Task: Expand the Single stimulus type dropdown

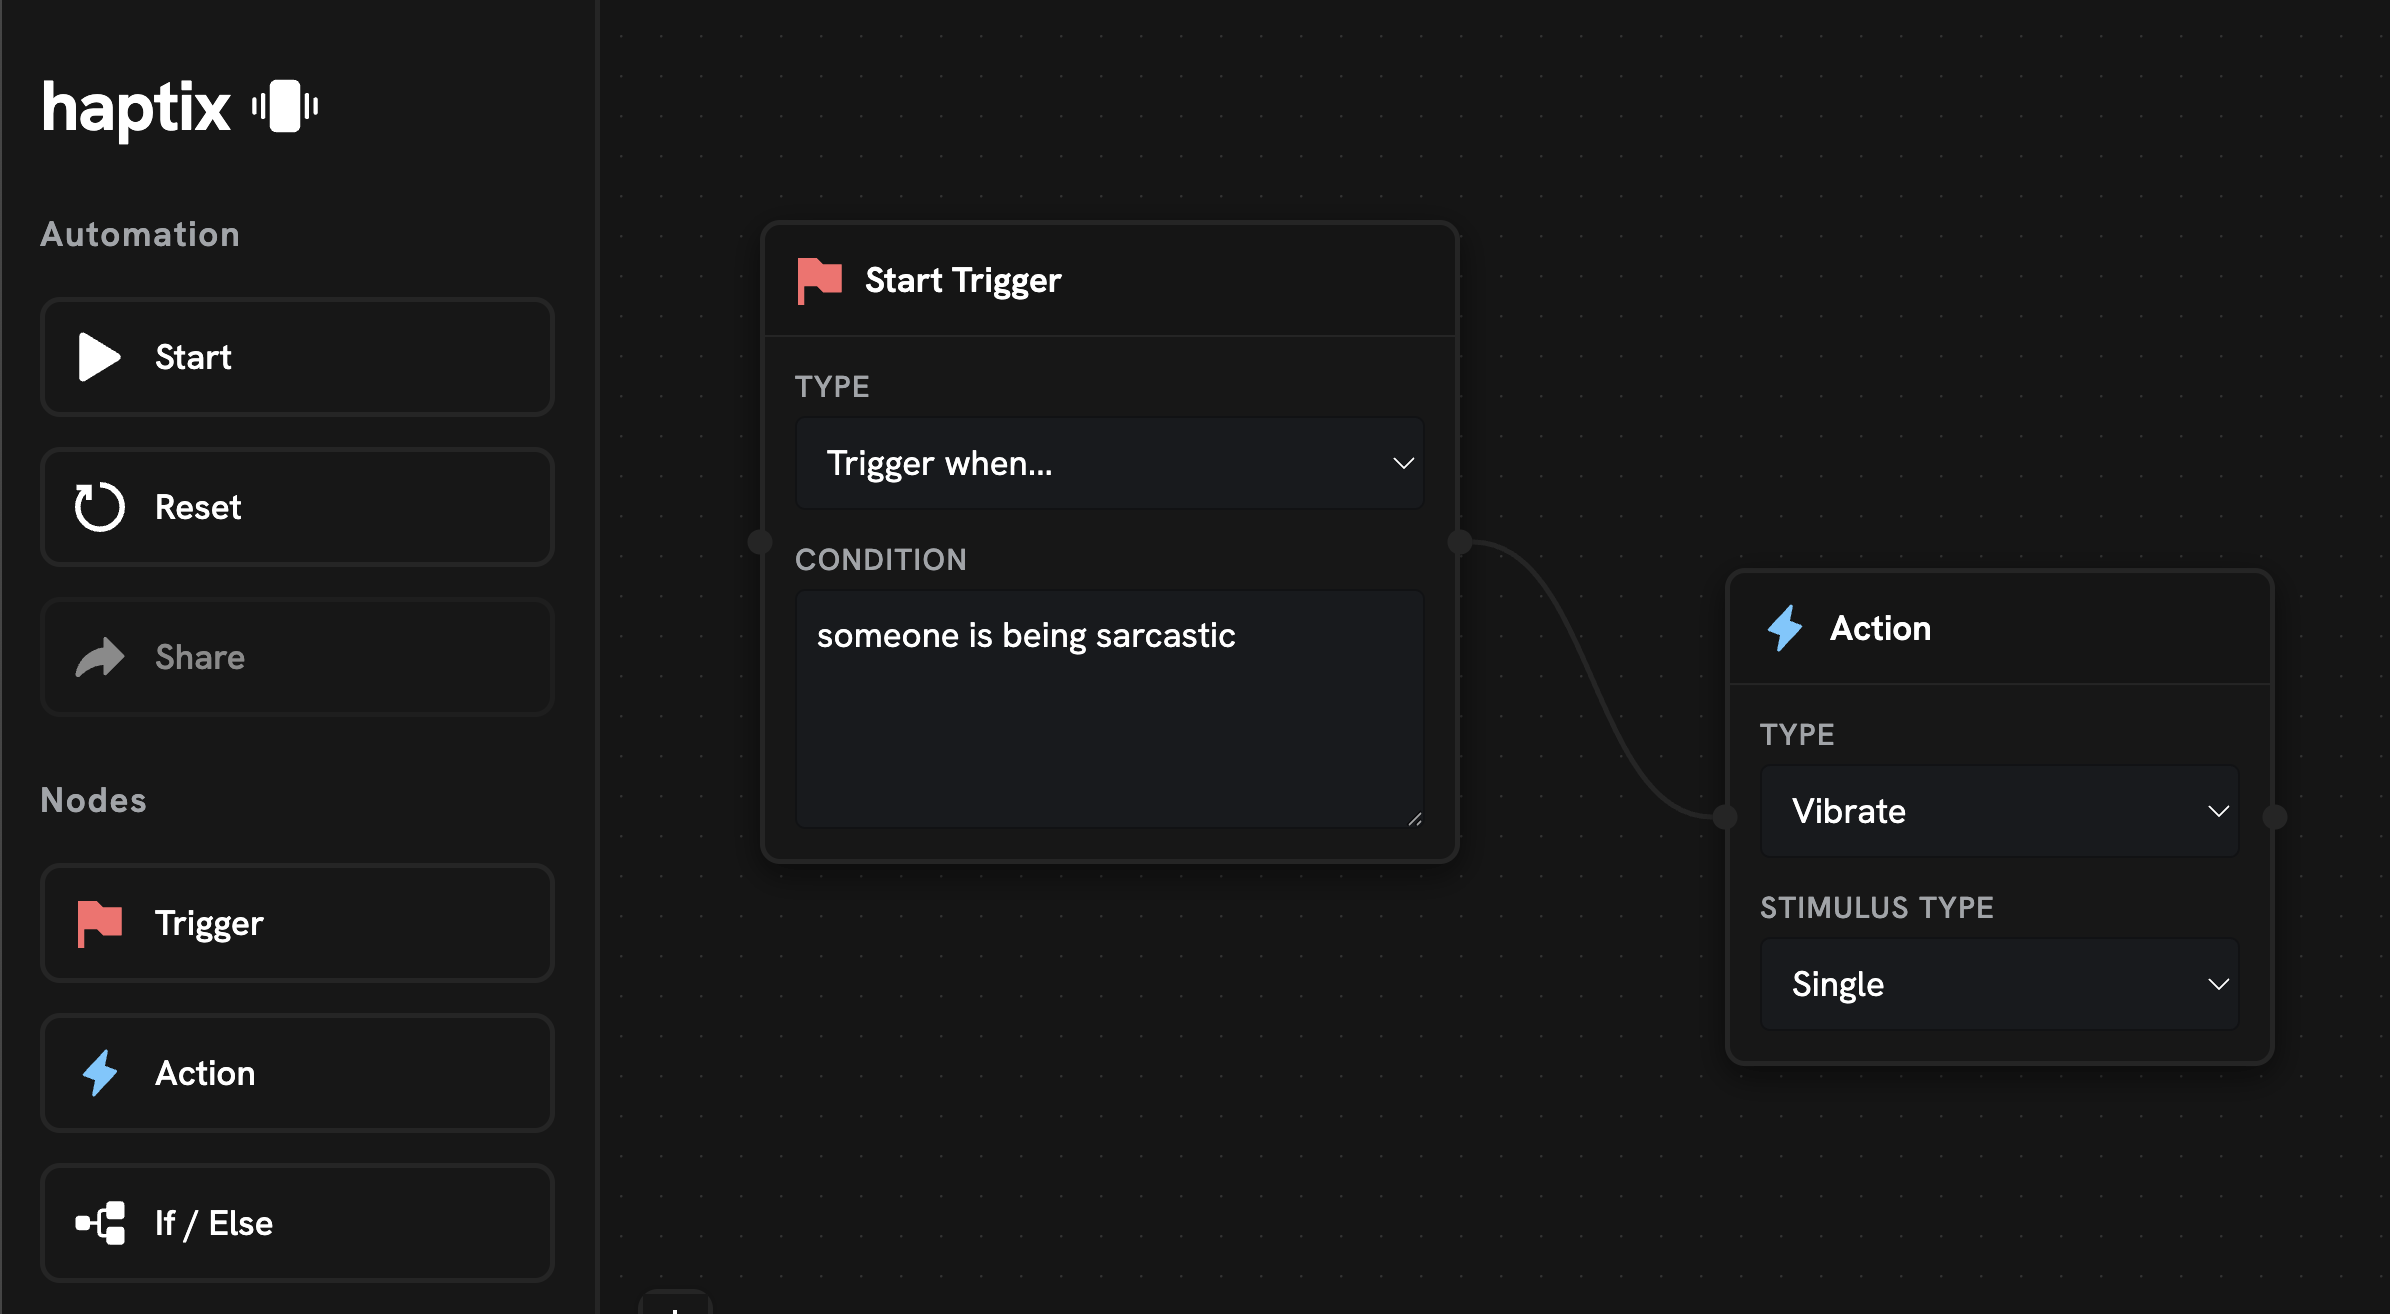Action: [x=1999, y=984]
